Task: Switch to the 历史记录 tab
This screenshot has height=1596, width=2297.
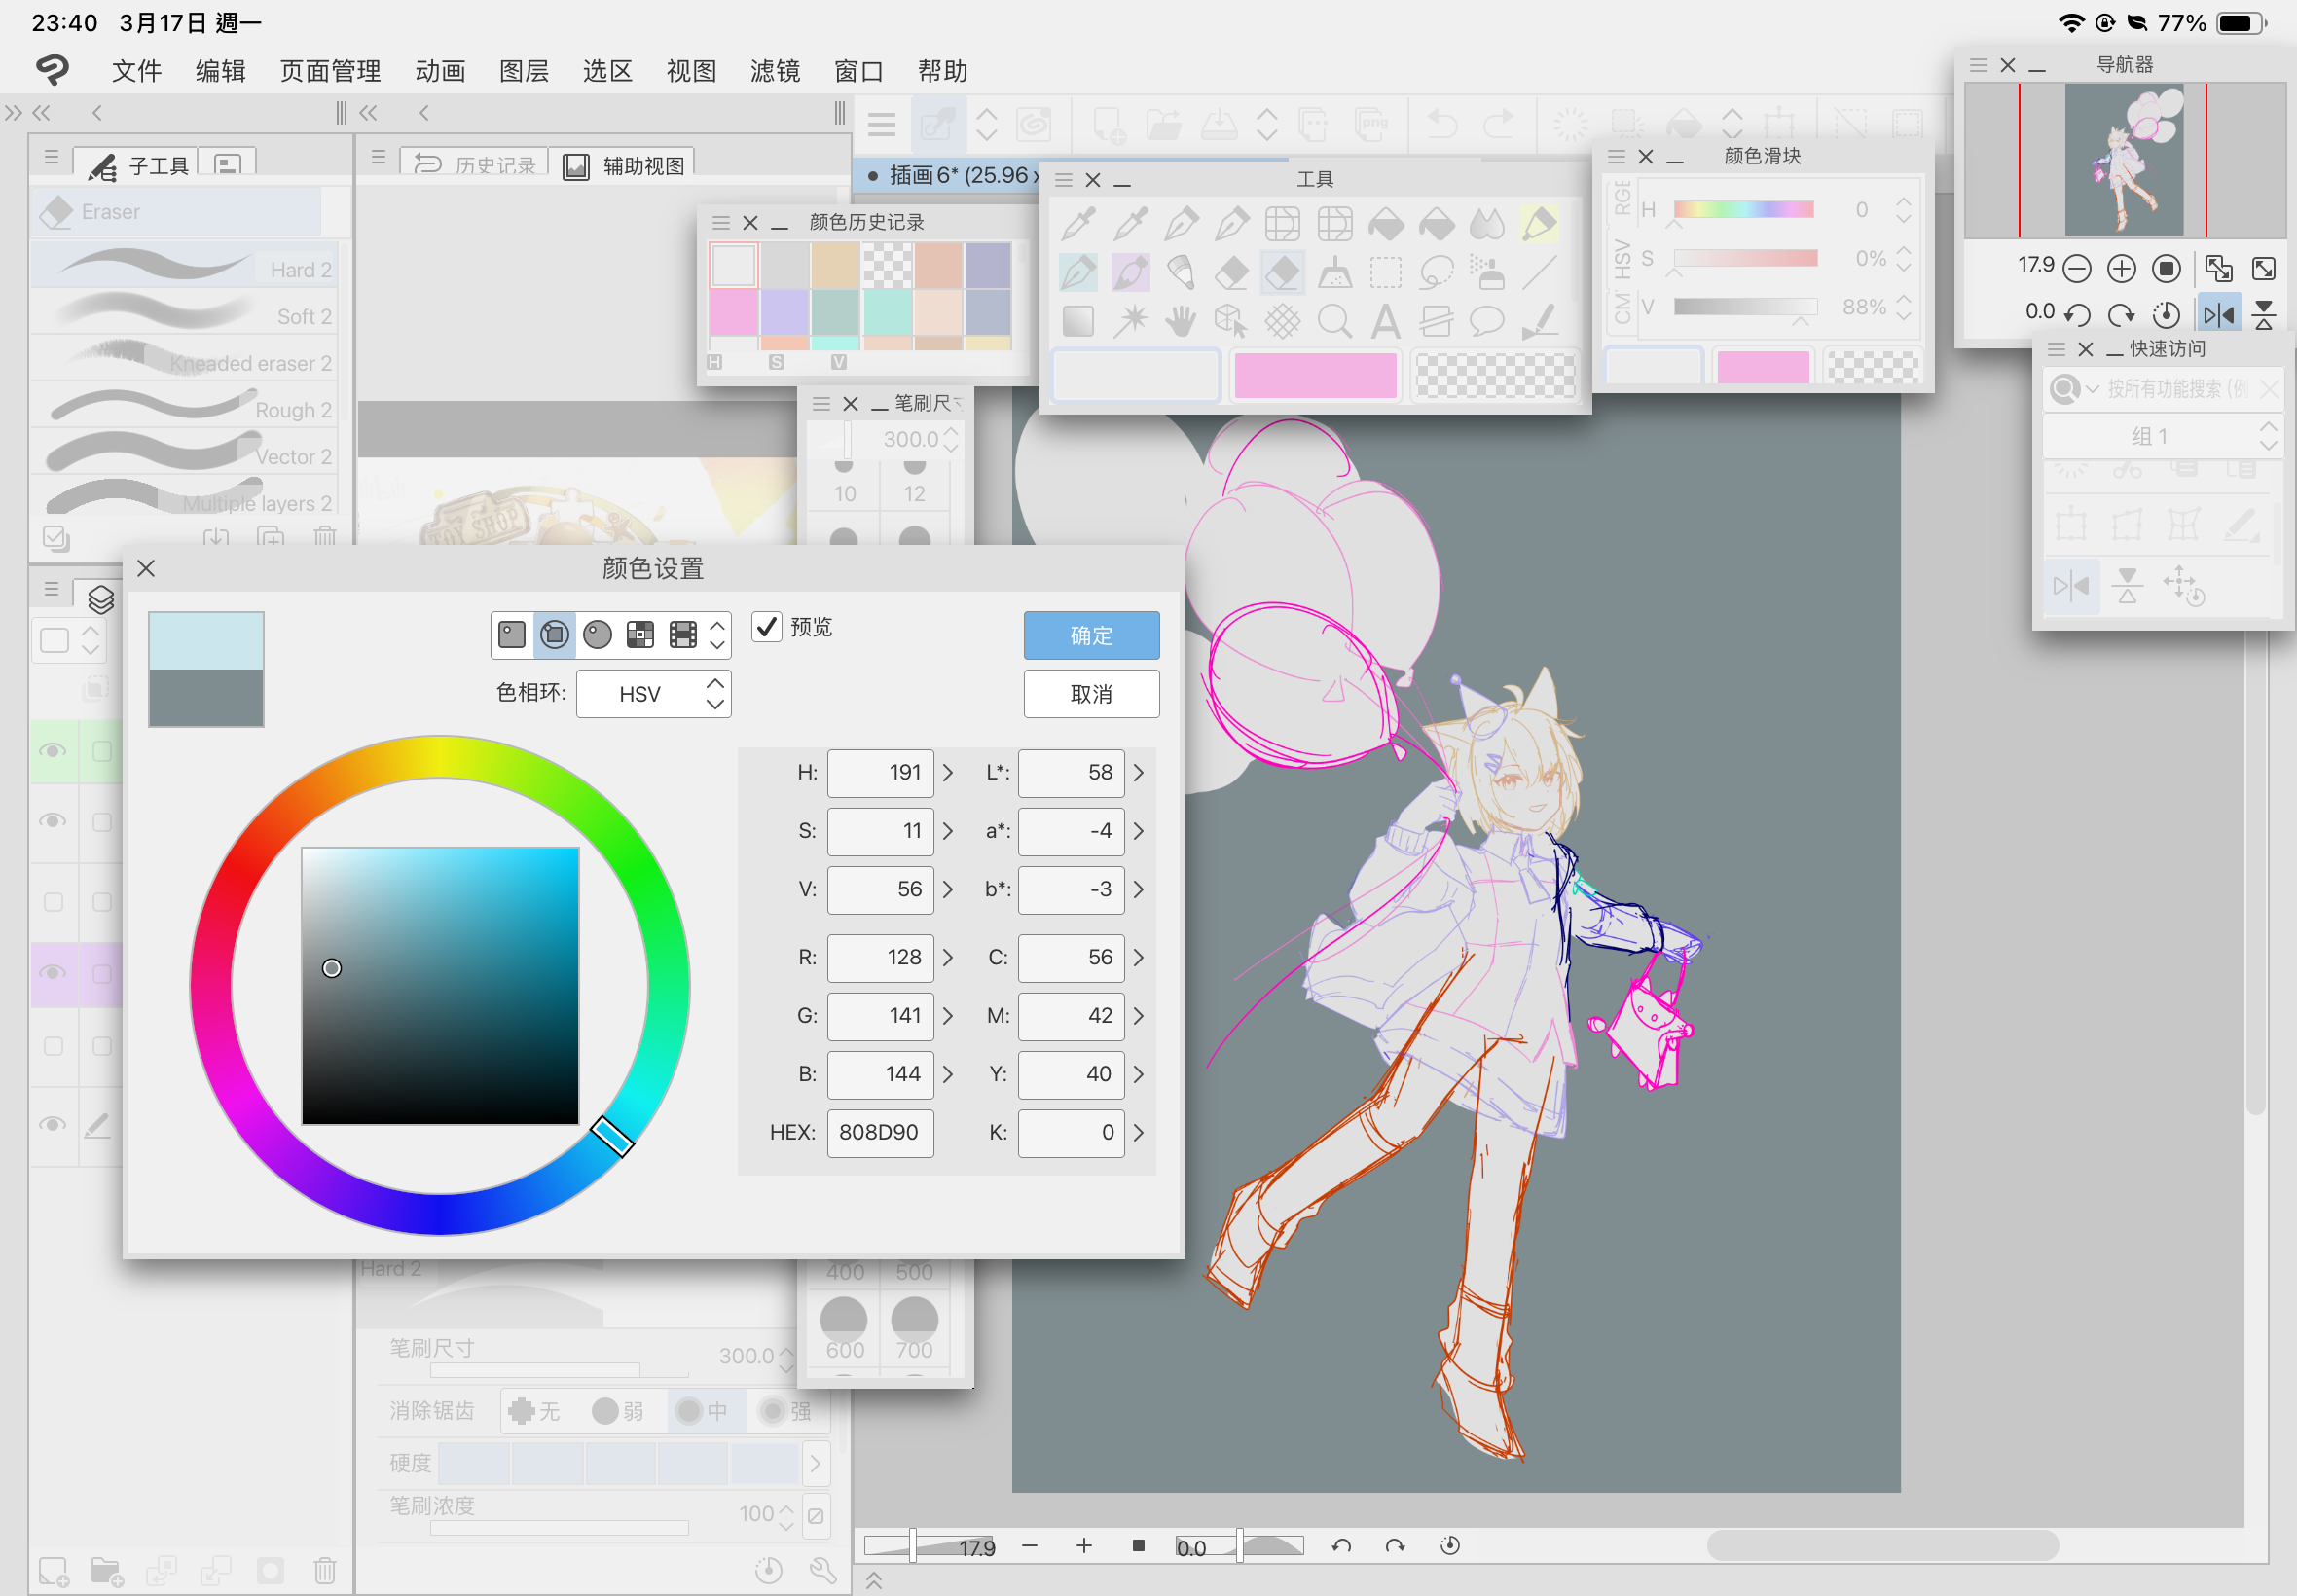Action: (475, 164)
